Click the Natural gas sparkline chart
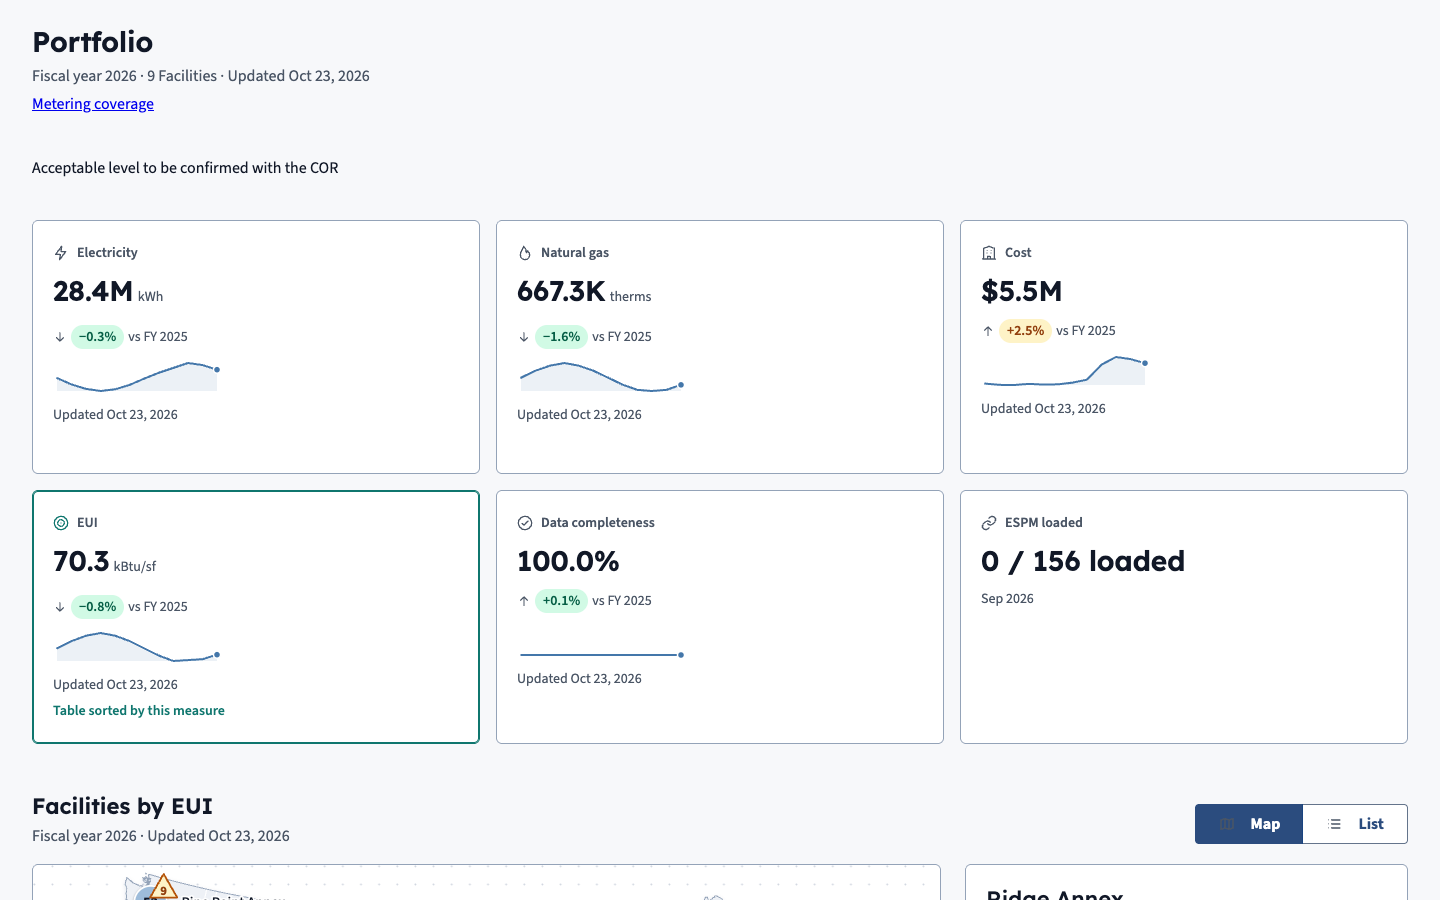 (x=601, y=376)
